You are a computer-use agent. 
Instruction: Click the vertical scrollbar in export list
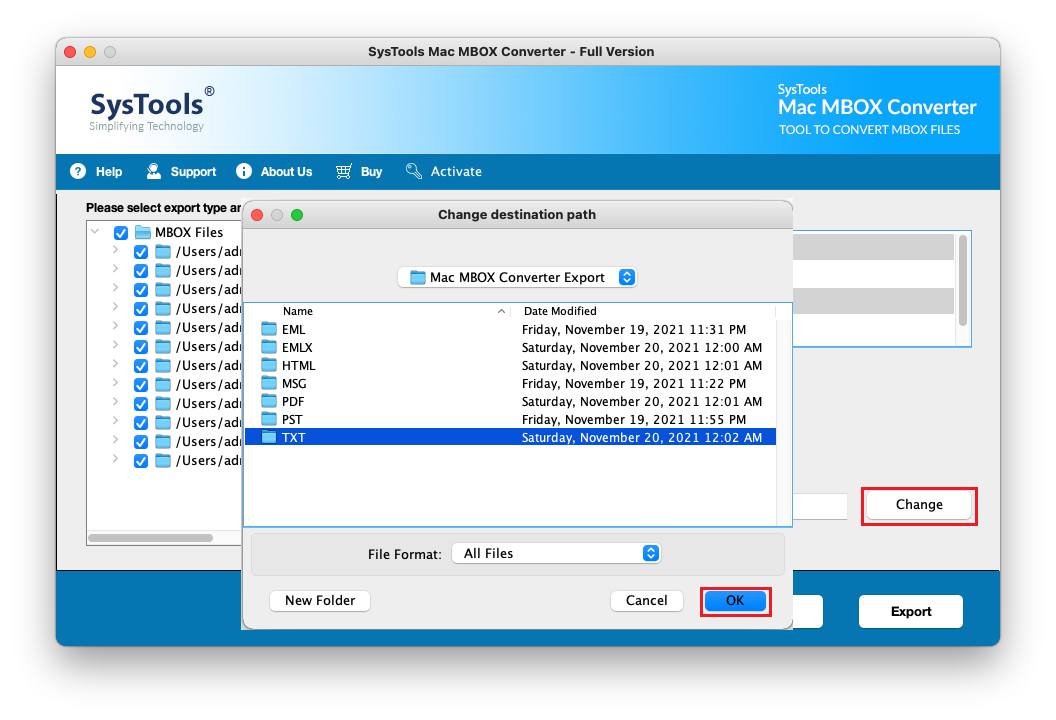pyautogui.click(x=963, y=280)
